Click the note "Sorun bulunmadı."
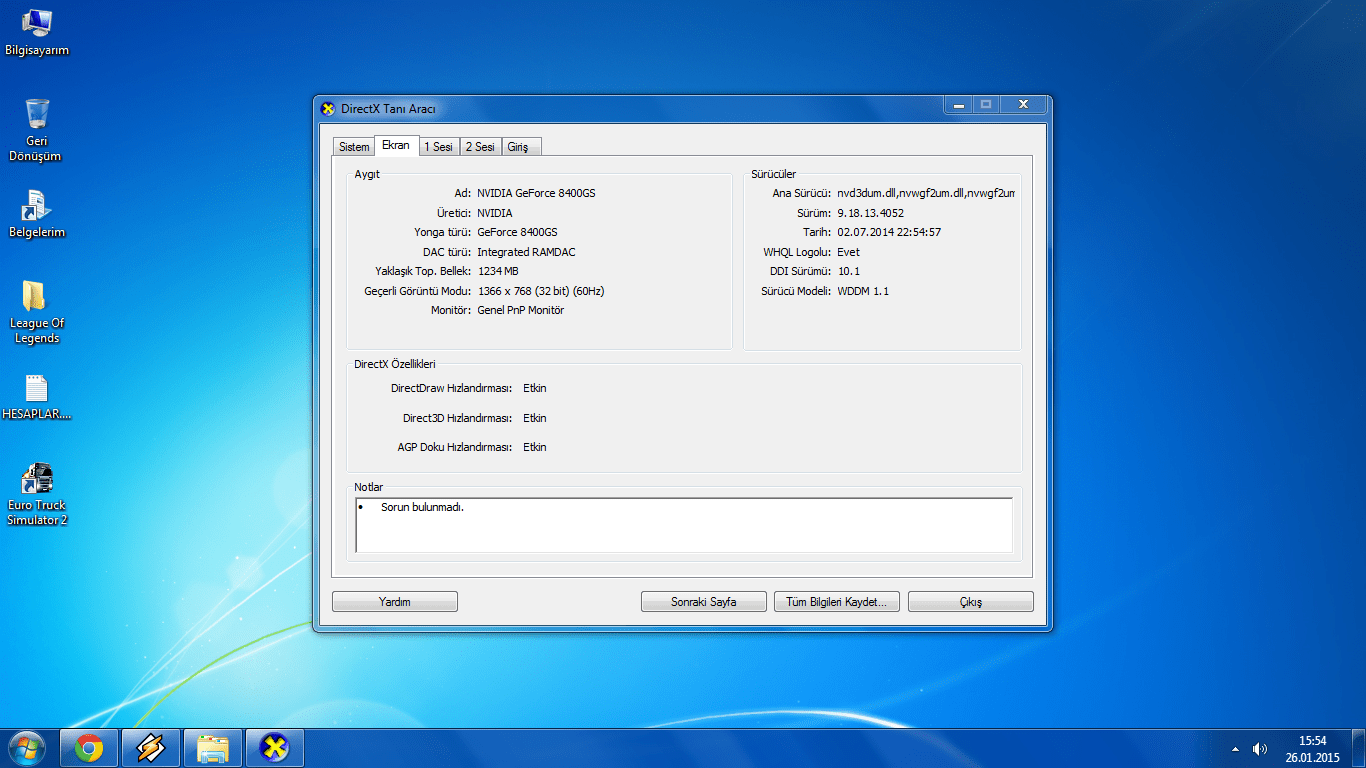 [x=422, y=507]
